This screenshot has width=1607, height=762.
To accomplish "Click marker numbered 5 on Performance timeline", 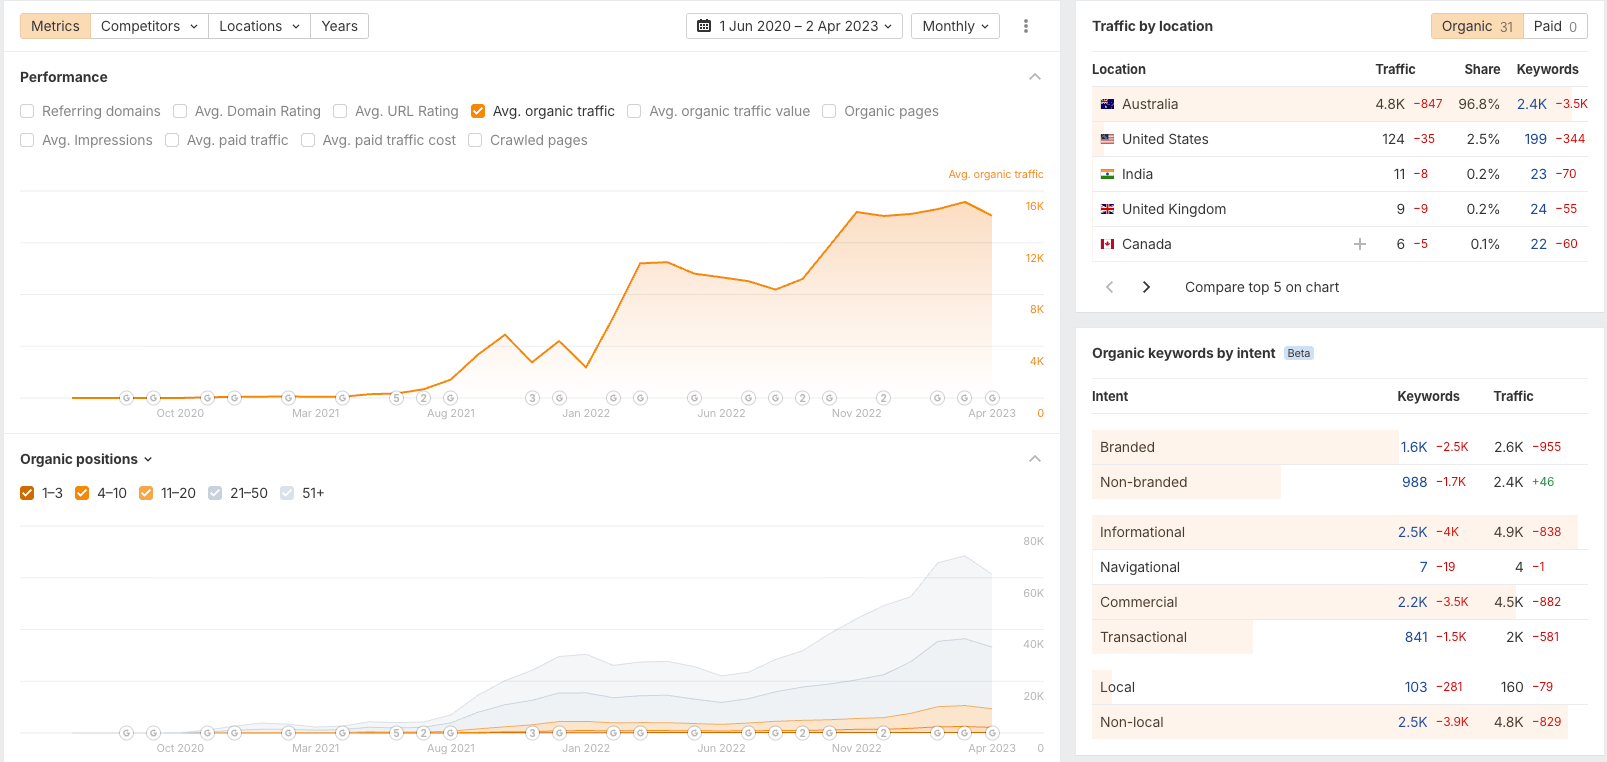I will click(396, 398).
